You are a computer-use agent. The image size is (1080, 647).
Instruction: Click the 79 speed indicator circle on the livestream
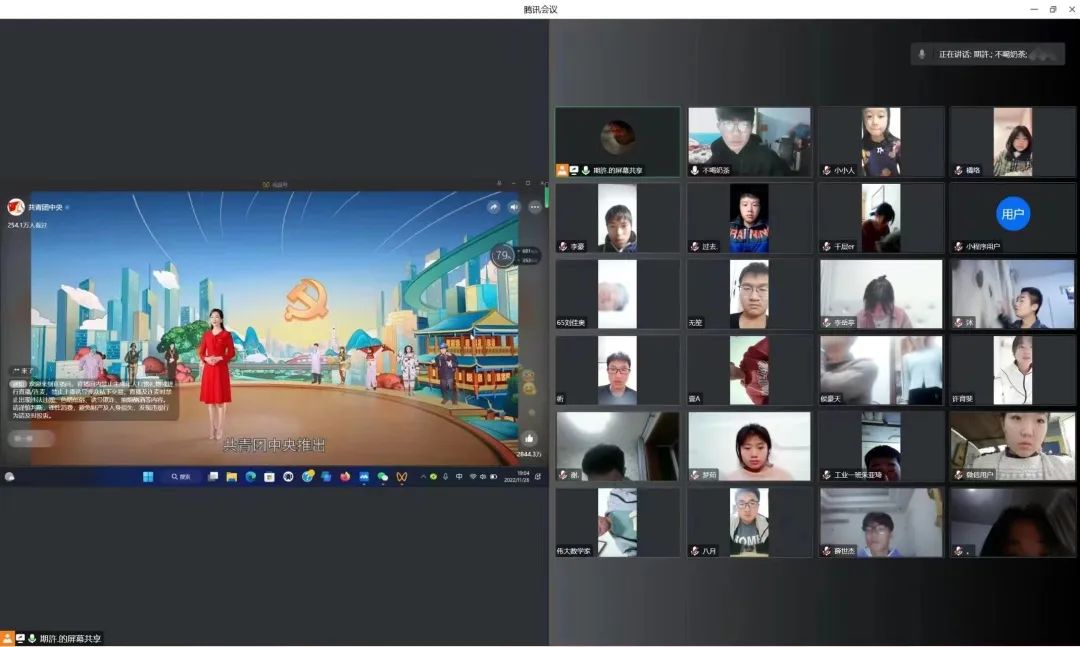(502, 256)
